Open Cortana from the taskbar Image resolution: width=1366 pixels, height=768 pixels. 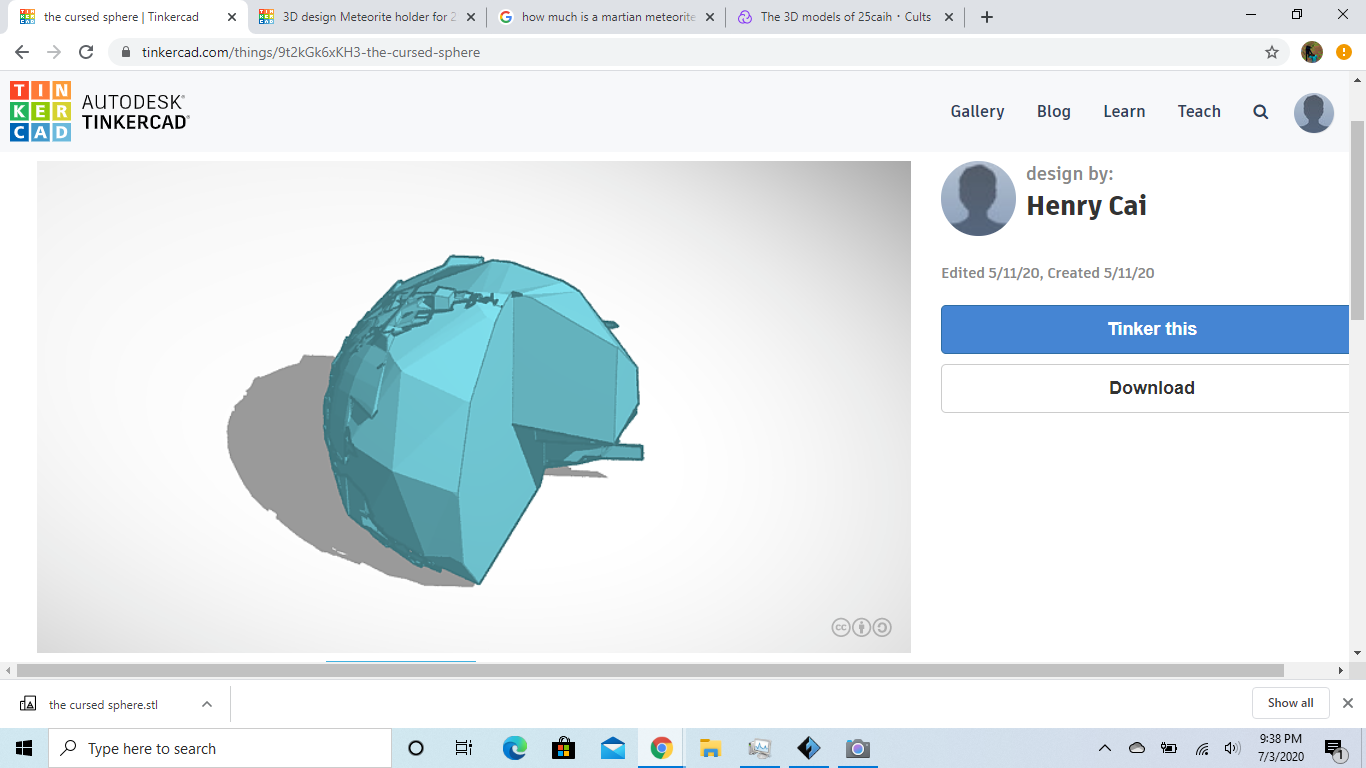(416, 748)
